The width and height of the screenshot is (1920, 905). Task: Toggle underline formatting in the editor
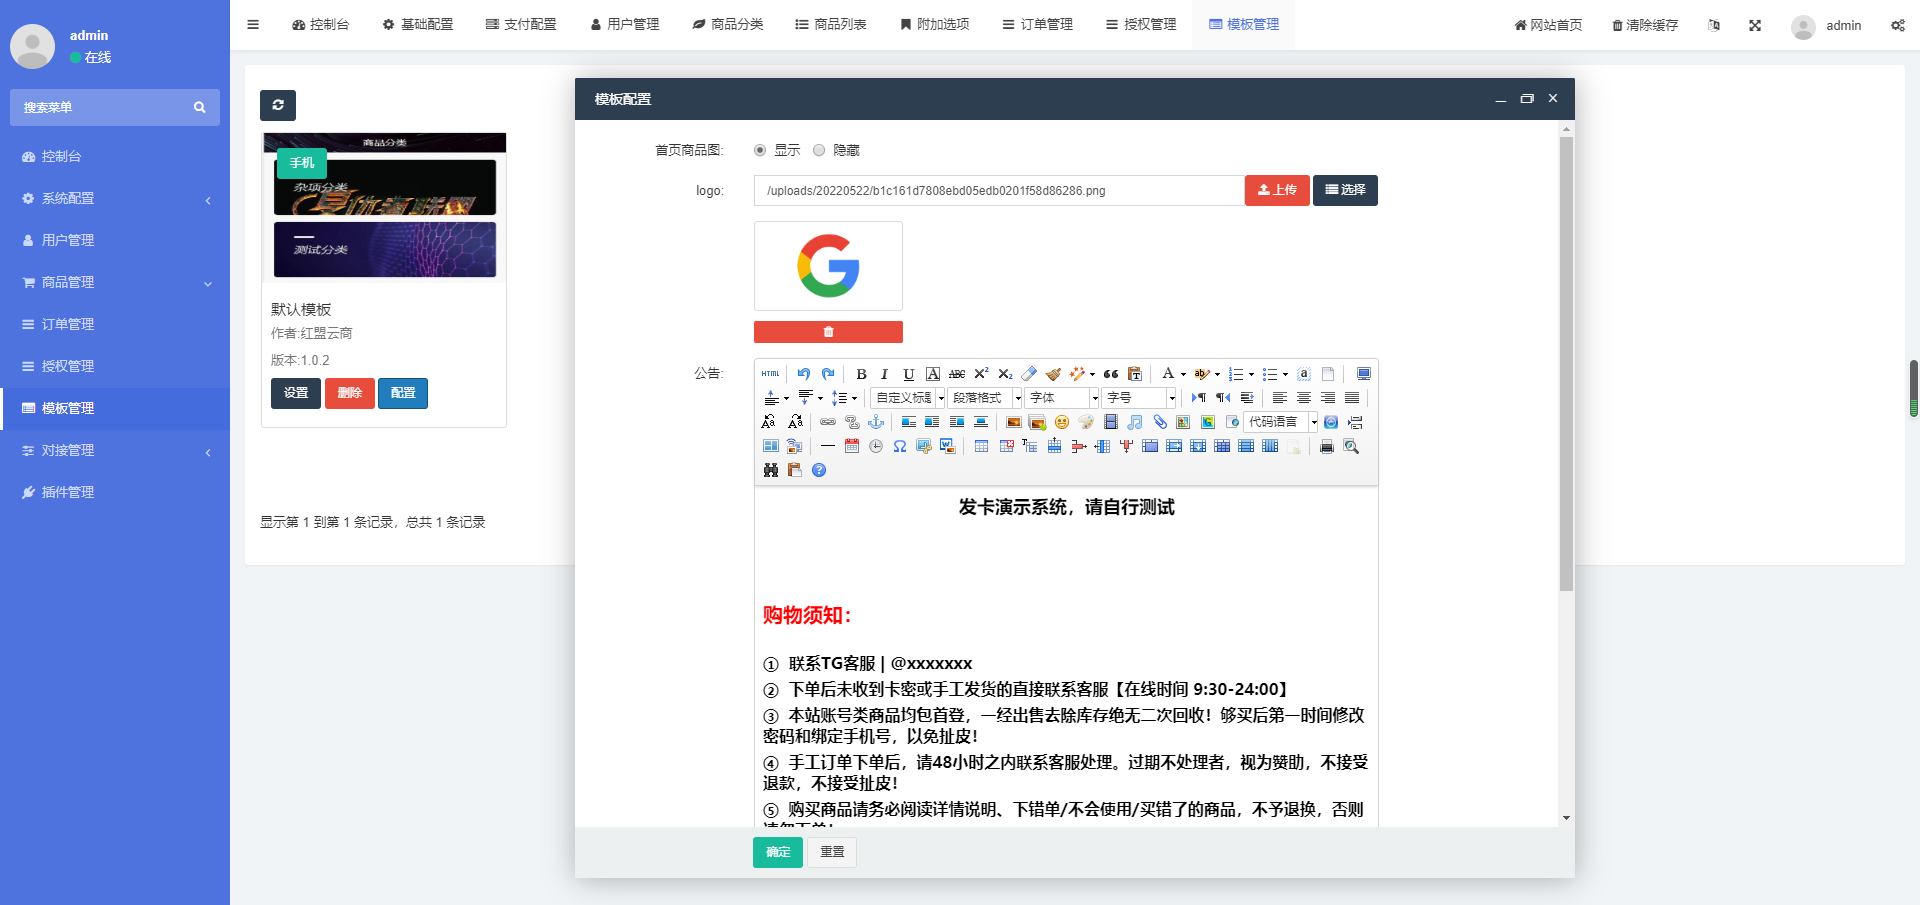(x=909, y=374)
